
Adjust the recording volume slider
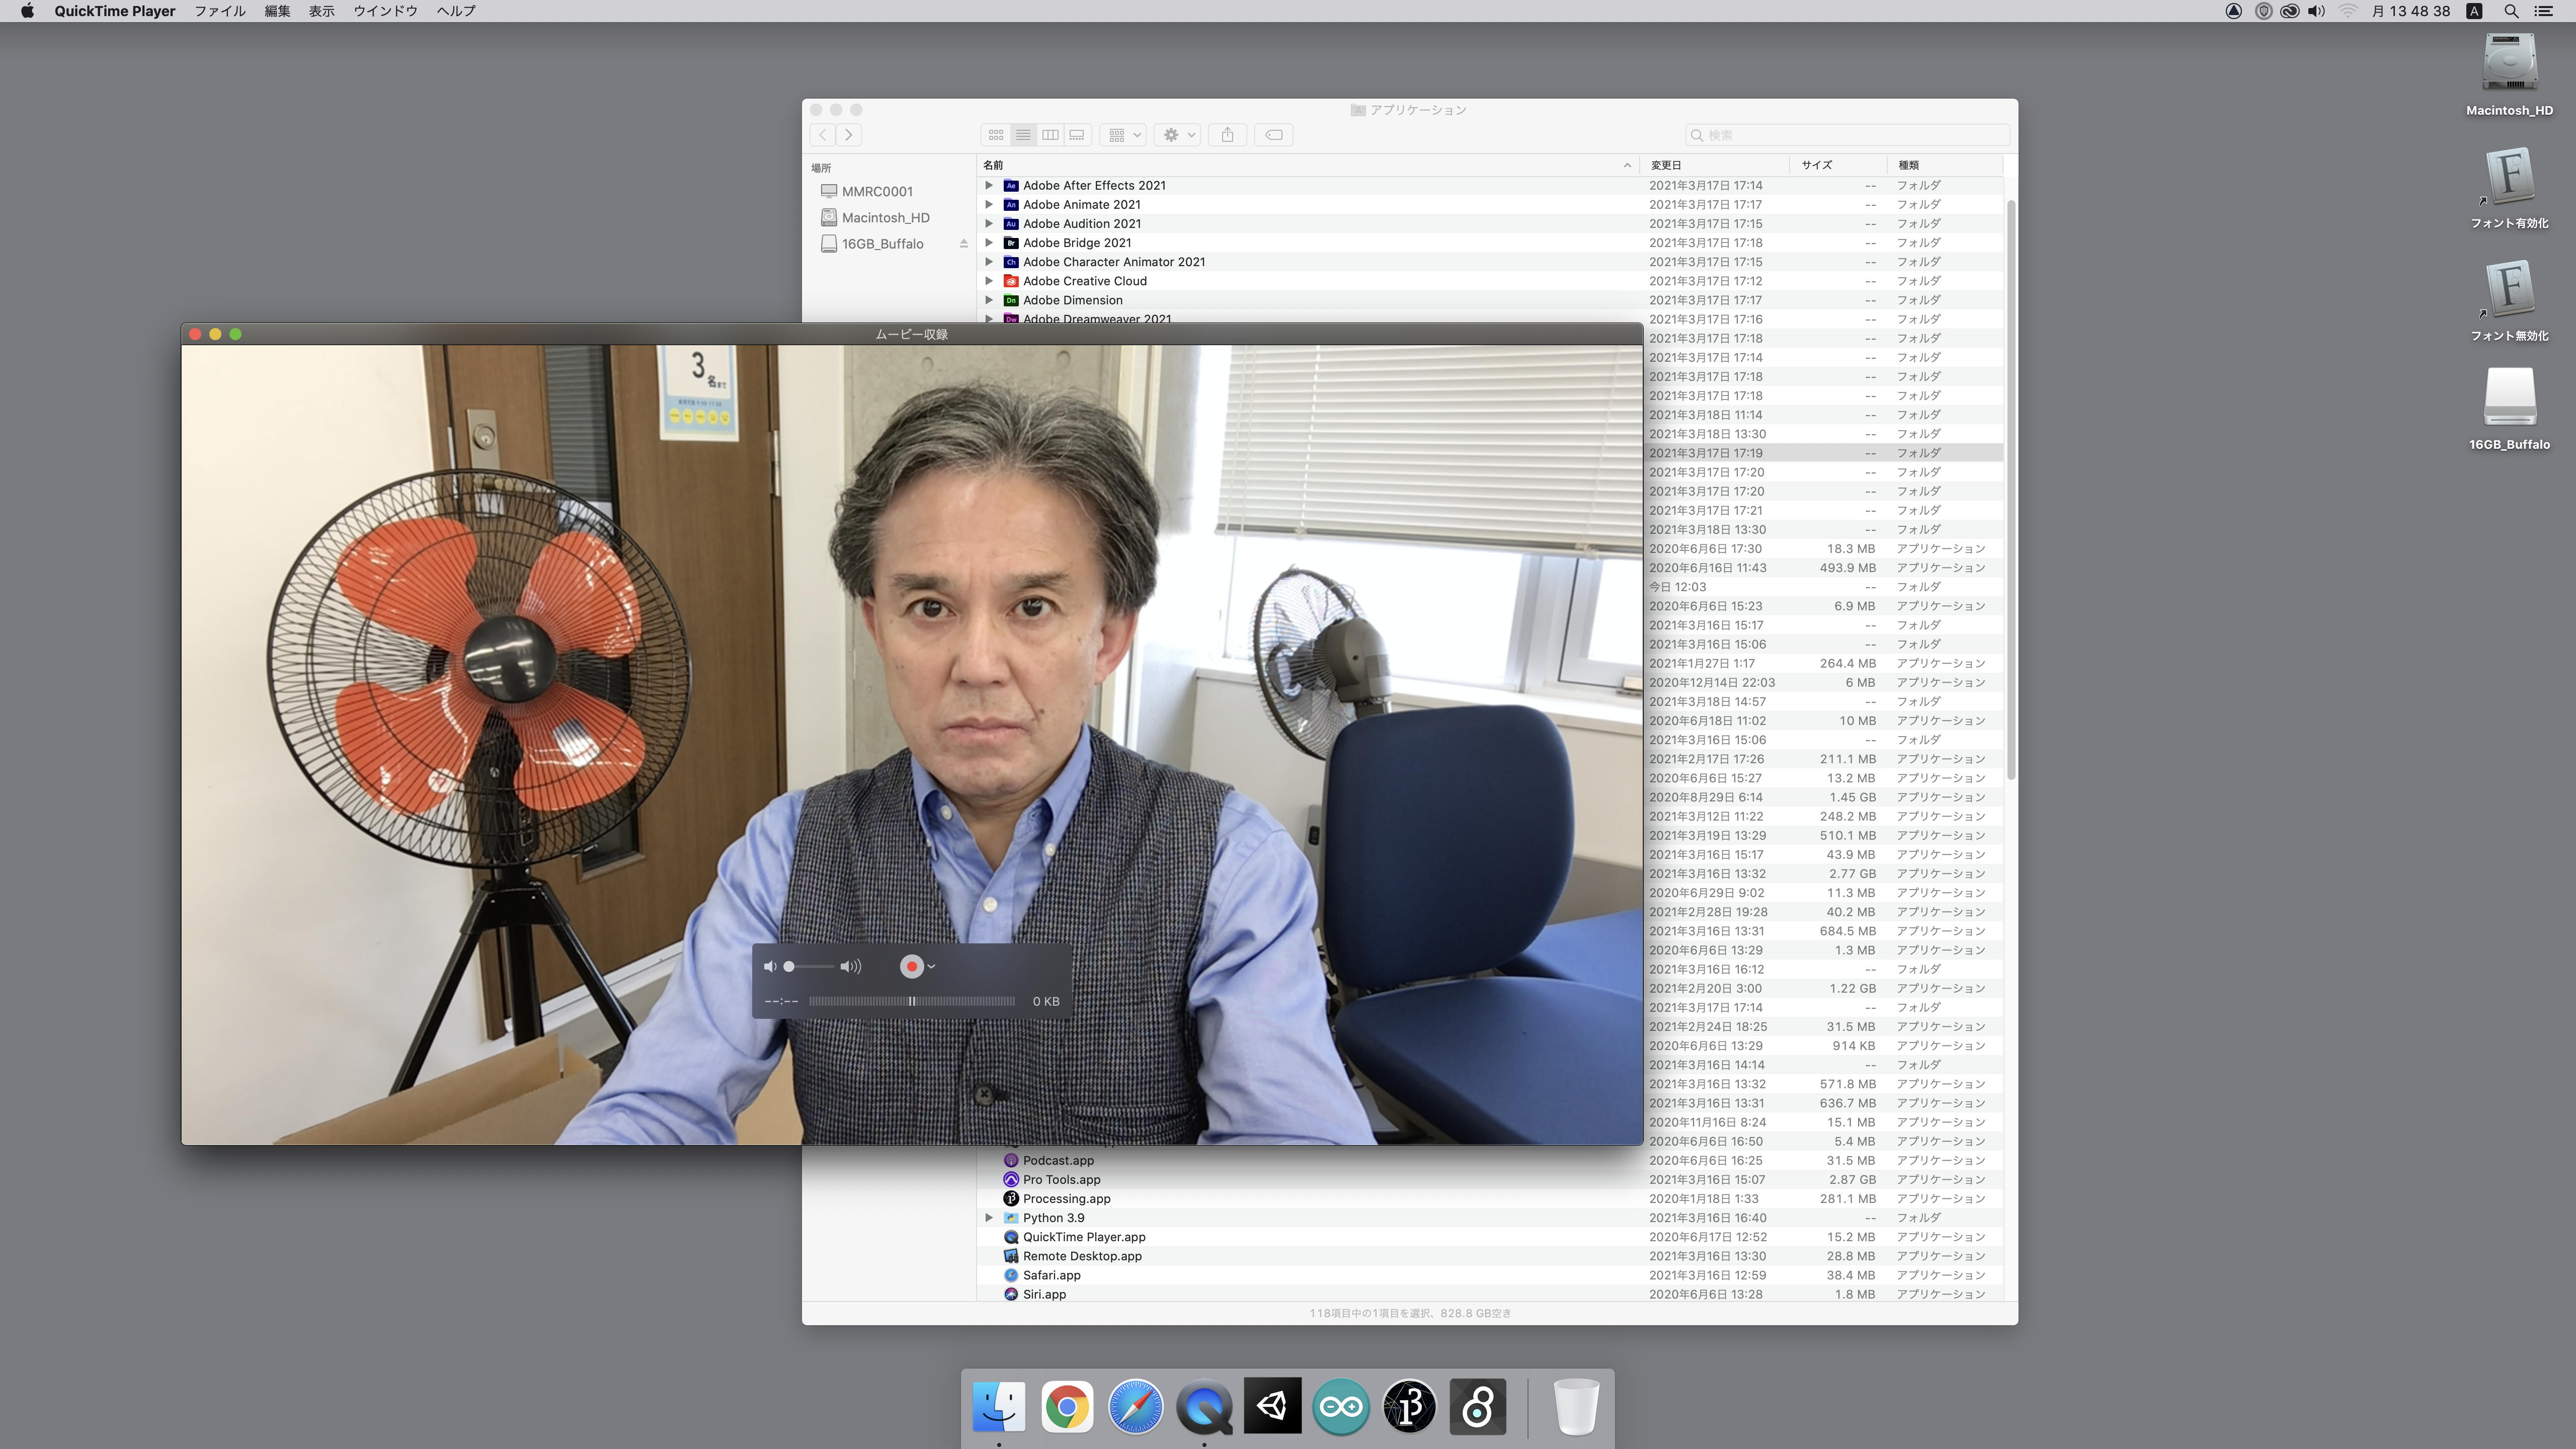808,966
